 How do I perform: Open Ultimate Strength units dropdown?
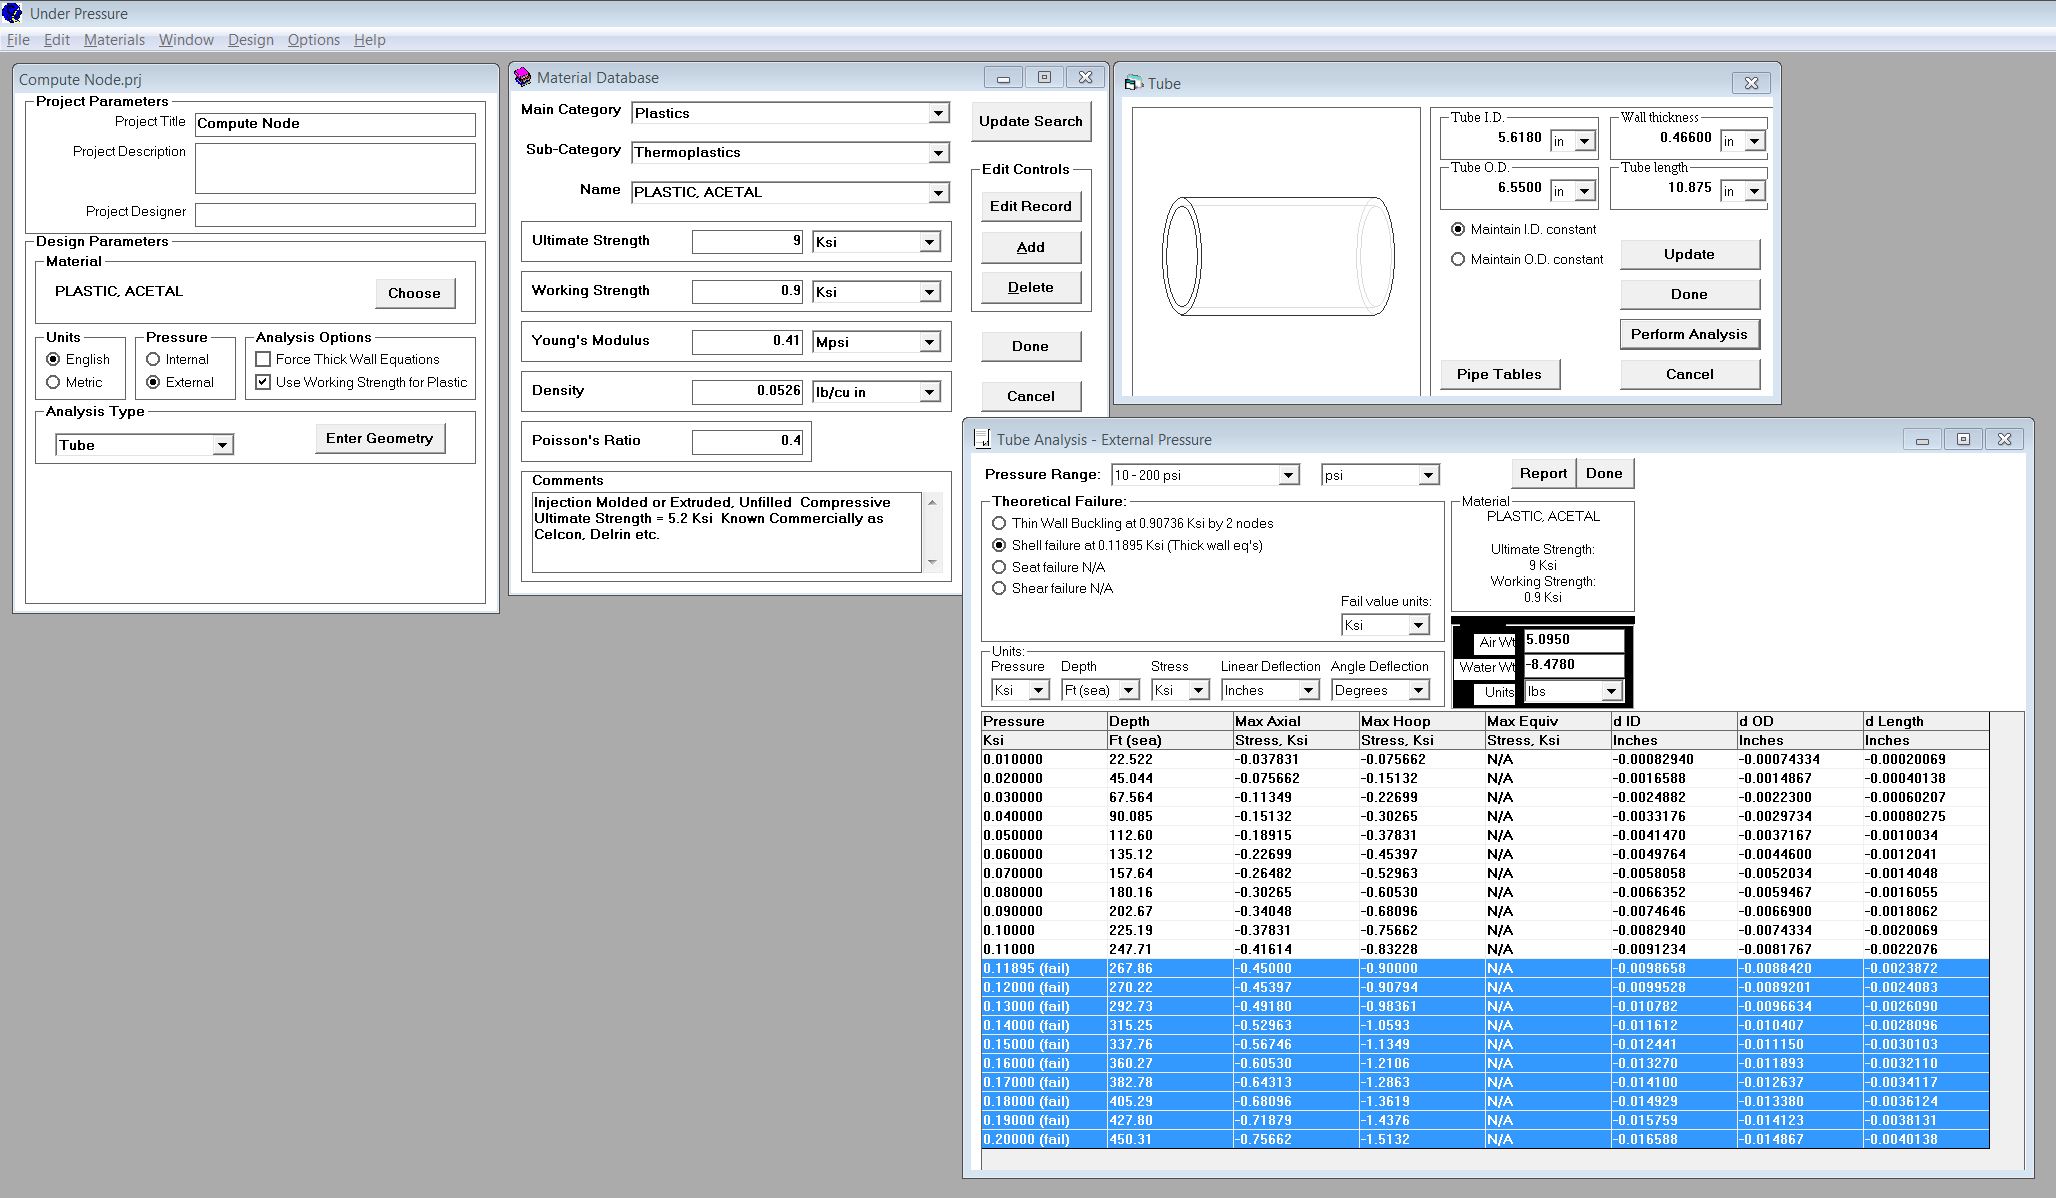click(x=929, y=242)
